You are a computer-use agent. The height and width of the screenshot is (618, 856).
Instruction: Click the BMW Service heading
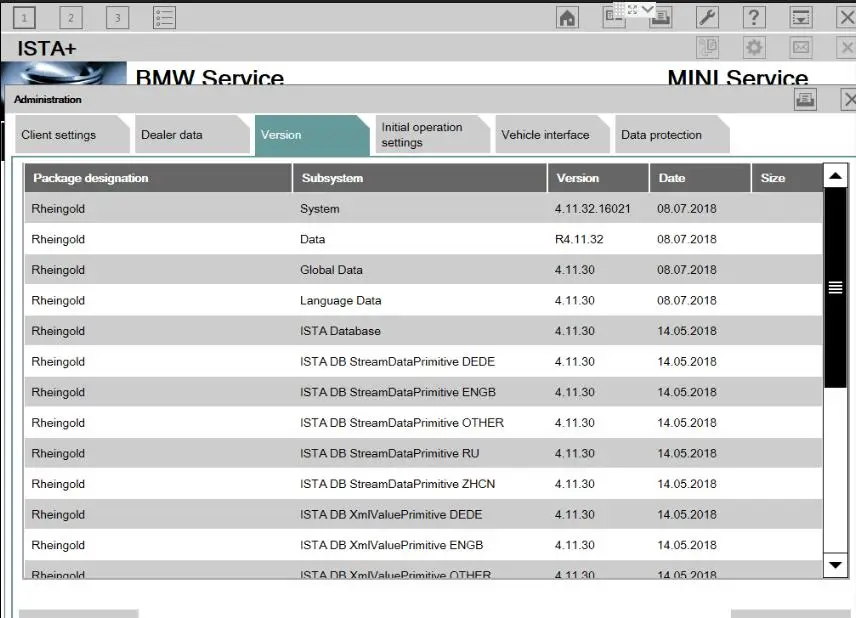click(210, 77)
